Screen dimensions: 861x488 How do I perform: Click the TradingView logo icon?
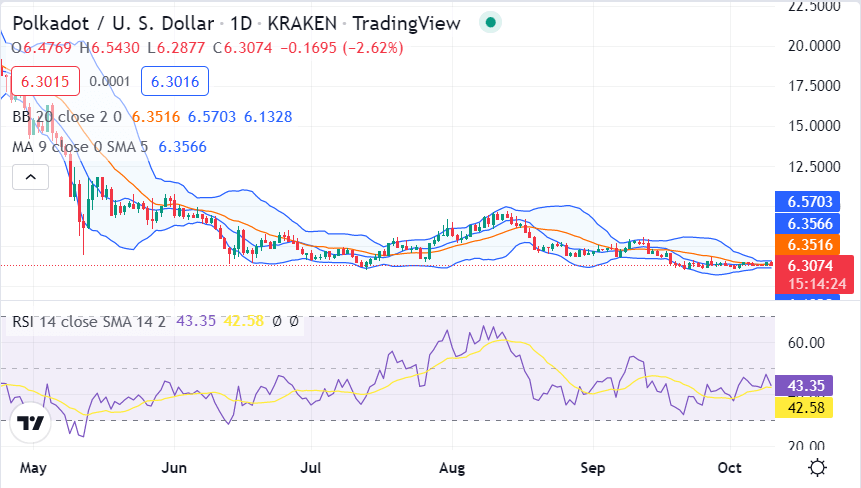[x=30, y=423]
